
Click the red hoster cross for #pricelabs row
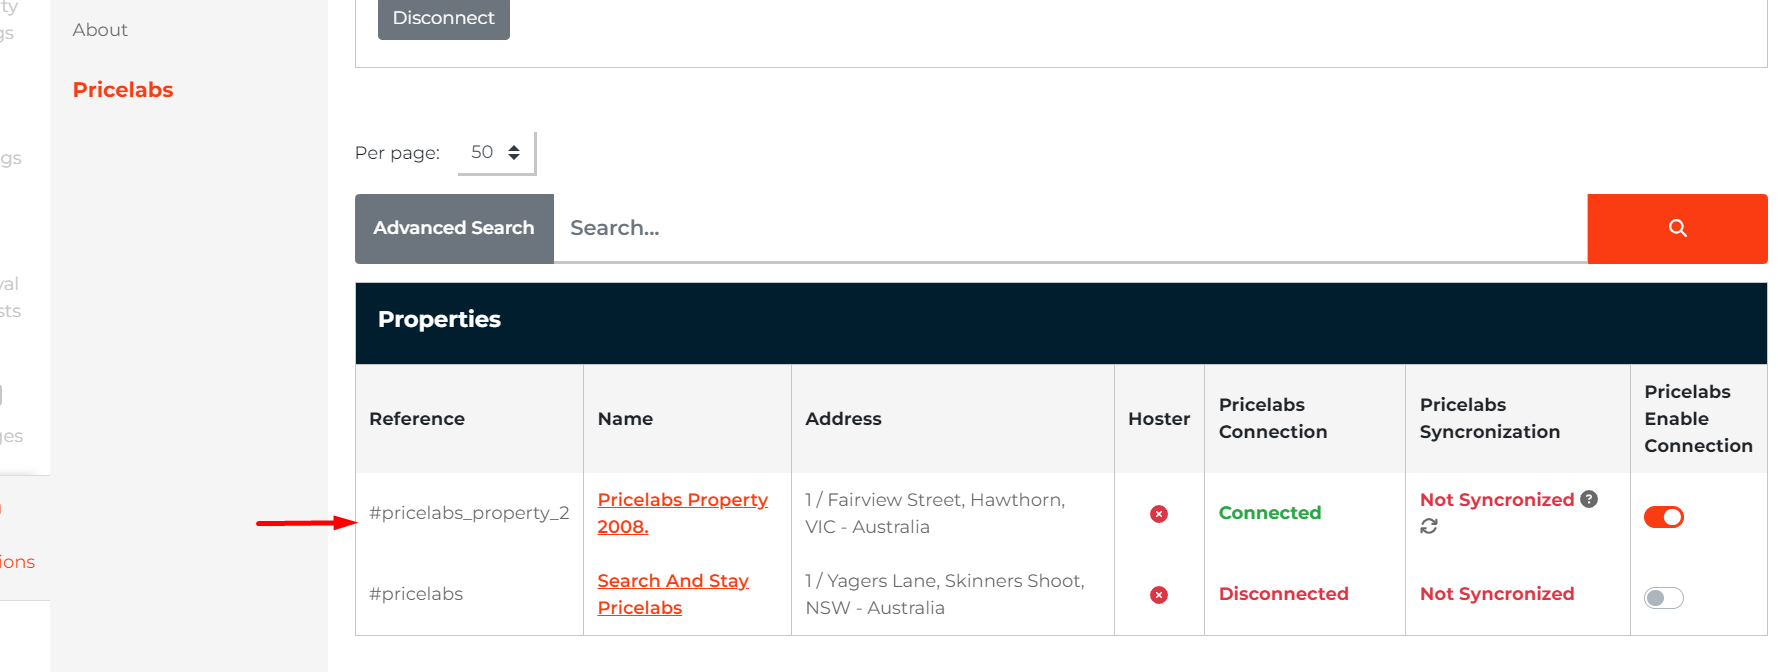[x=1159, y=595]
